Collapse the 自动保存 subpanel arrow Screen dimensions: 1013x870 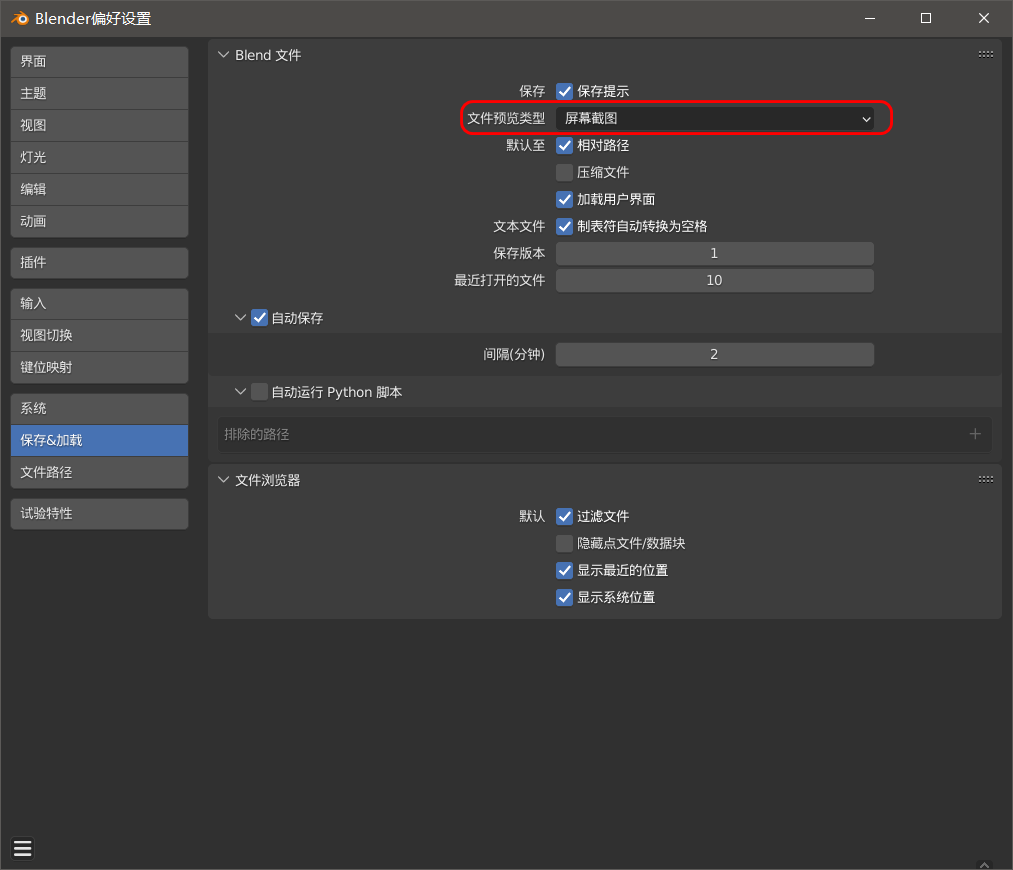tap(240, 318)
